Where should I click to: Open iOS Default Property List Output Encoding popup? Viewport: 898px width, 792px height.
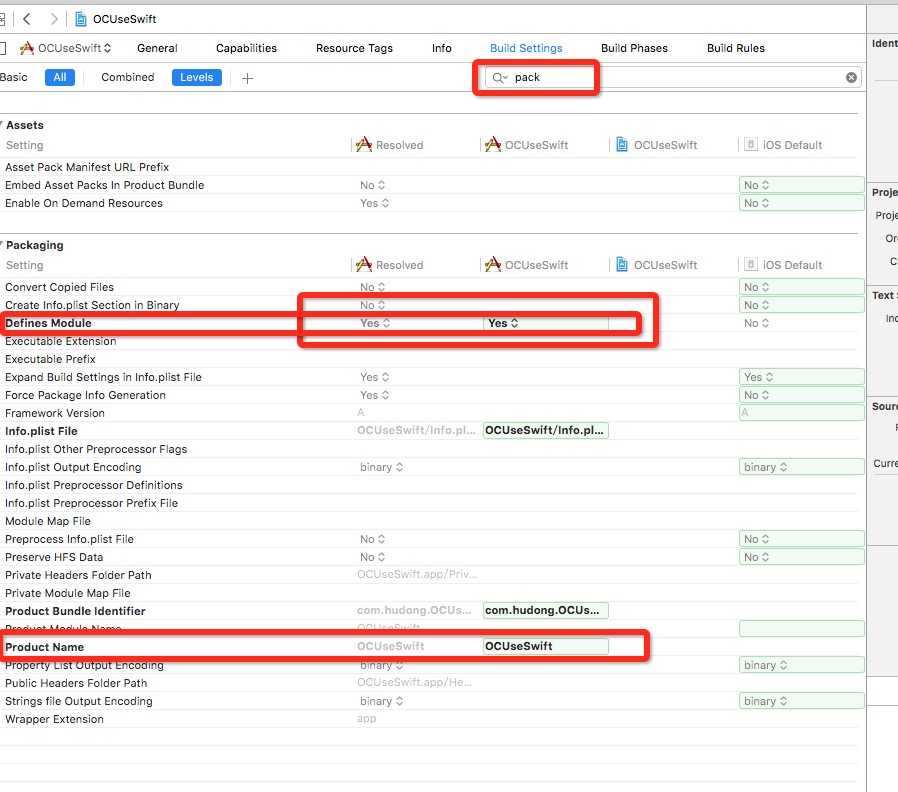pos(801,665)
